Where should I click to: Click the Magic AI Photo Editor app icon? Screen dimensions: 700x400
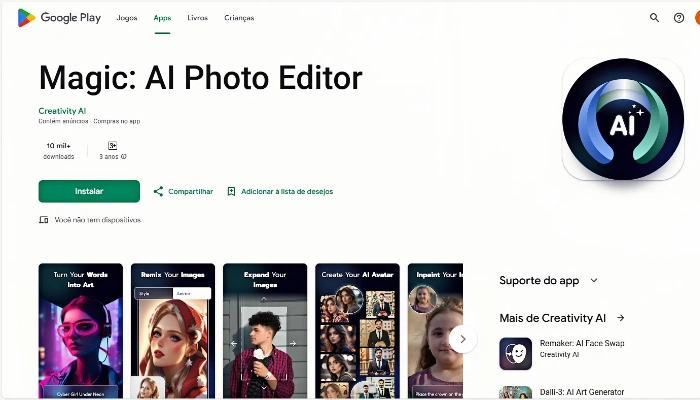623,119
